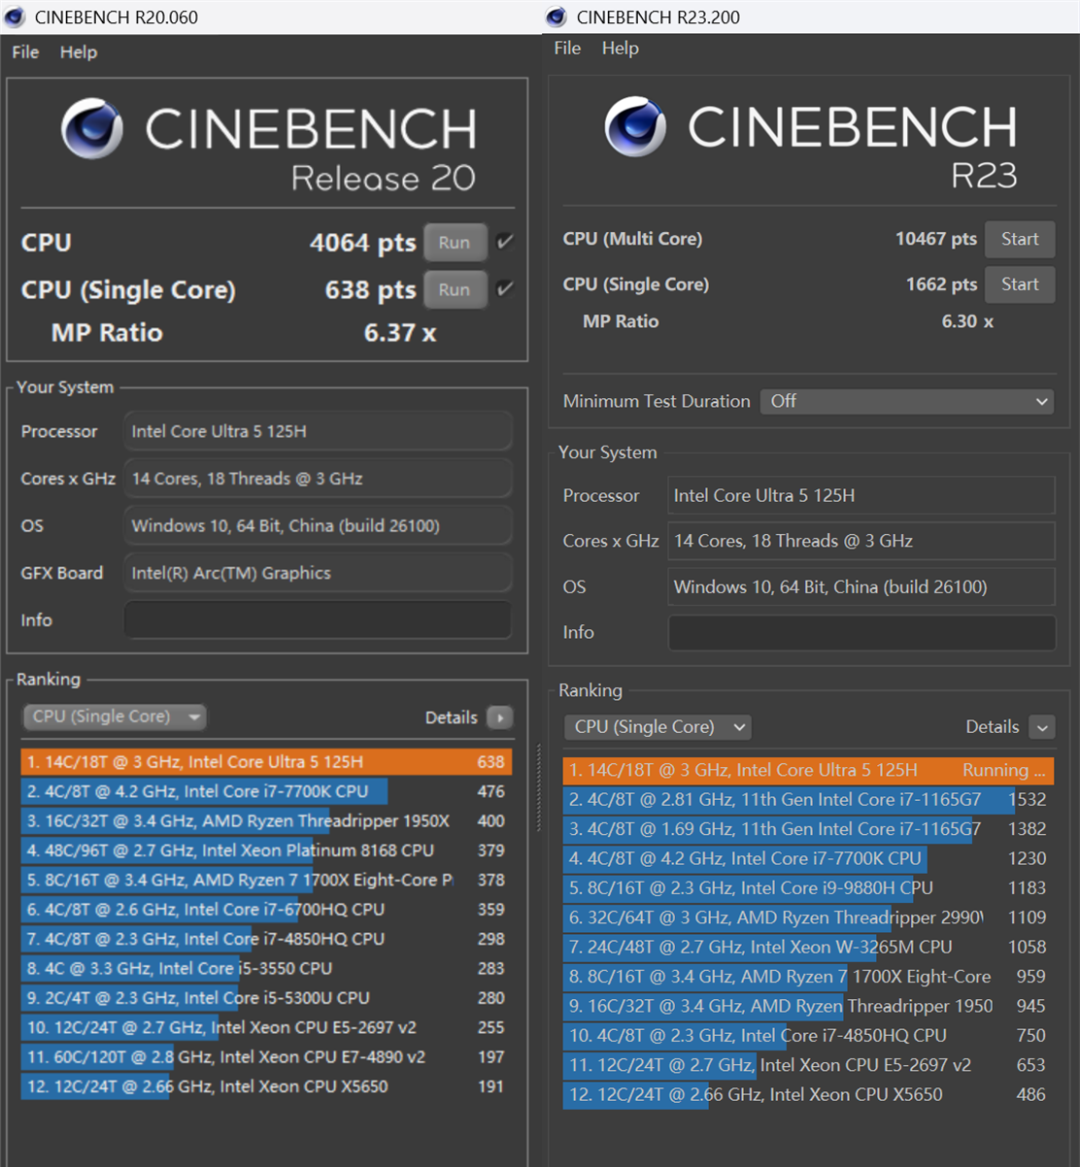Click the R23 Info input field
Screen dimensions: 1080x1167
(861, 633)
